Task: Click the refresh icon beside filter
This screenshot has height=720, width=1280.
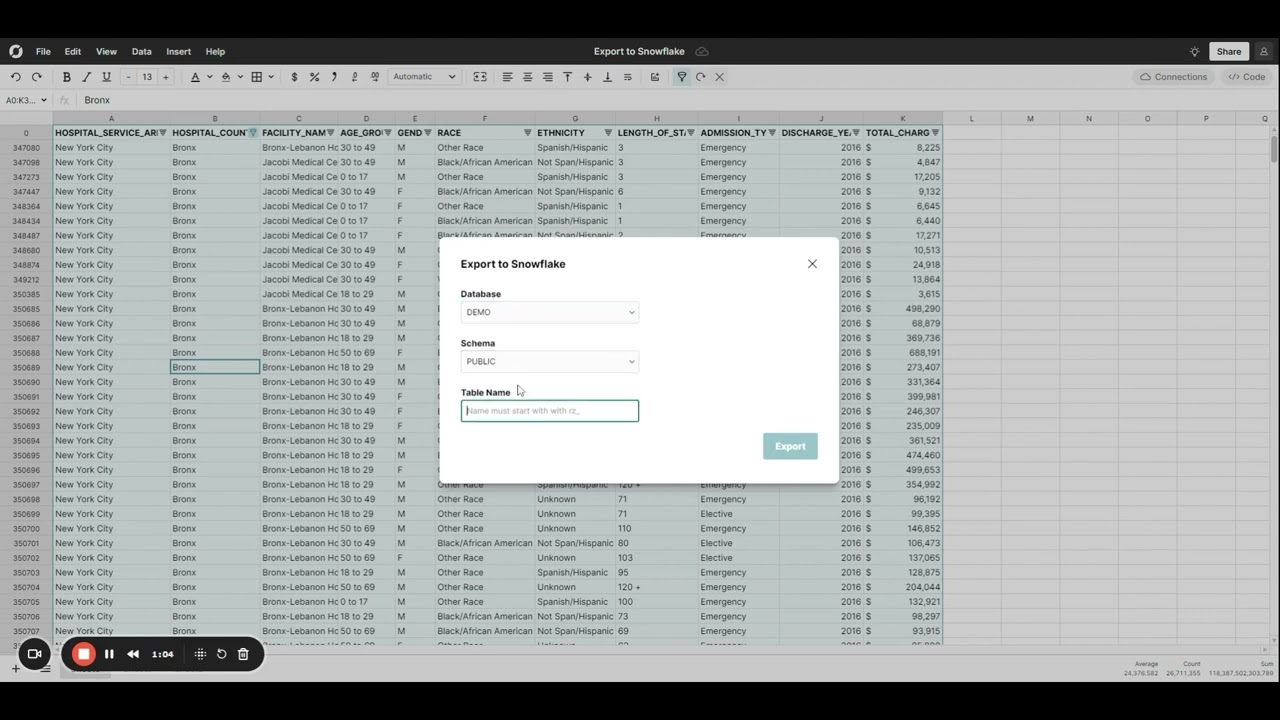Action: click(700, 77)
